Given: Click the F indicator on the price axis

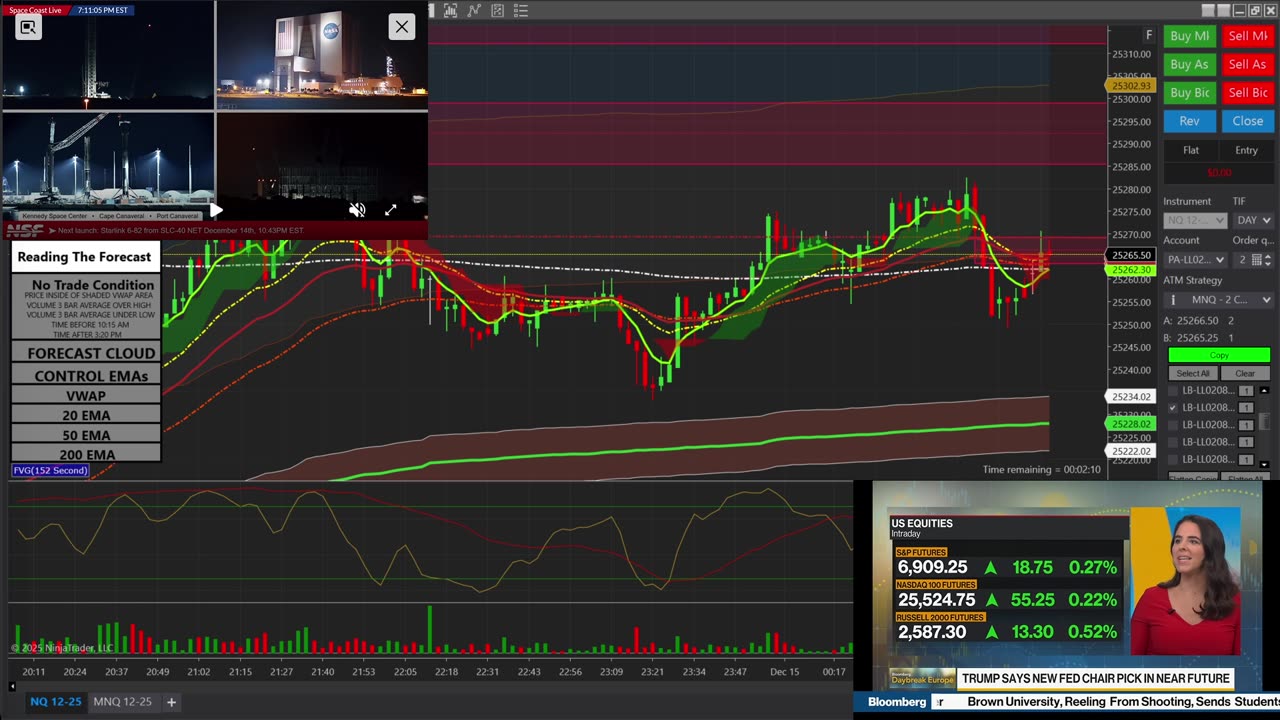Looking at the screenshot, I should [x=1148, y=35].
